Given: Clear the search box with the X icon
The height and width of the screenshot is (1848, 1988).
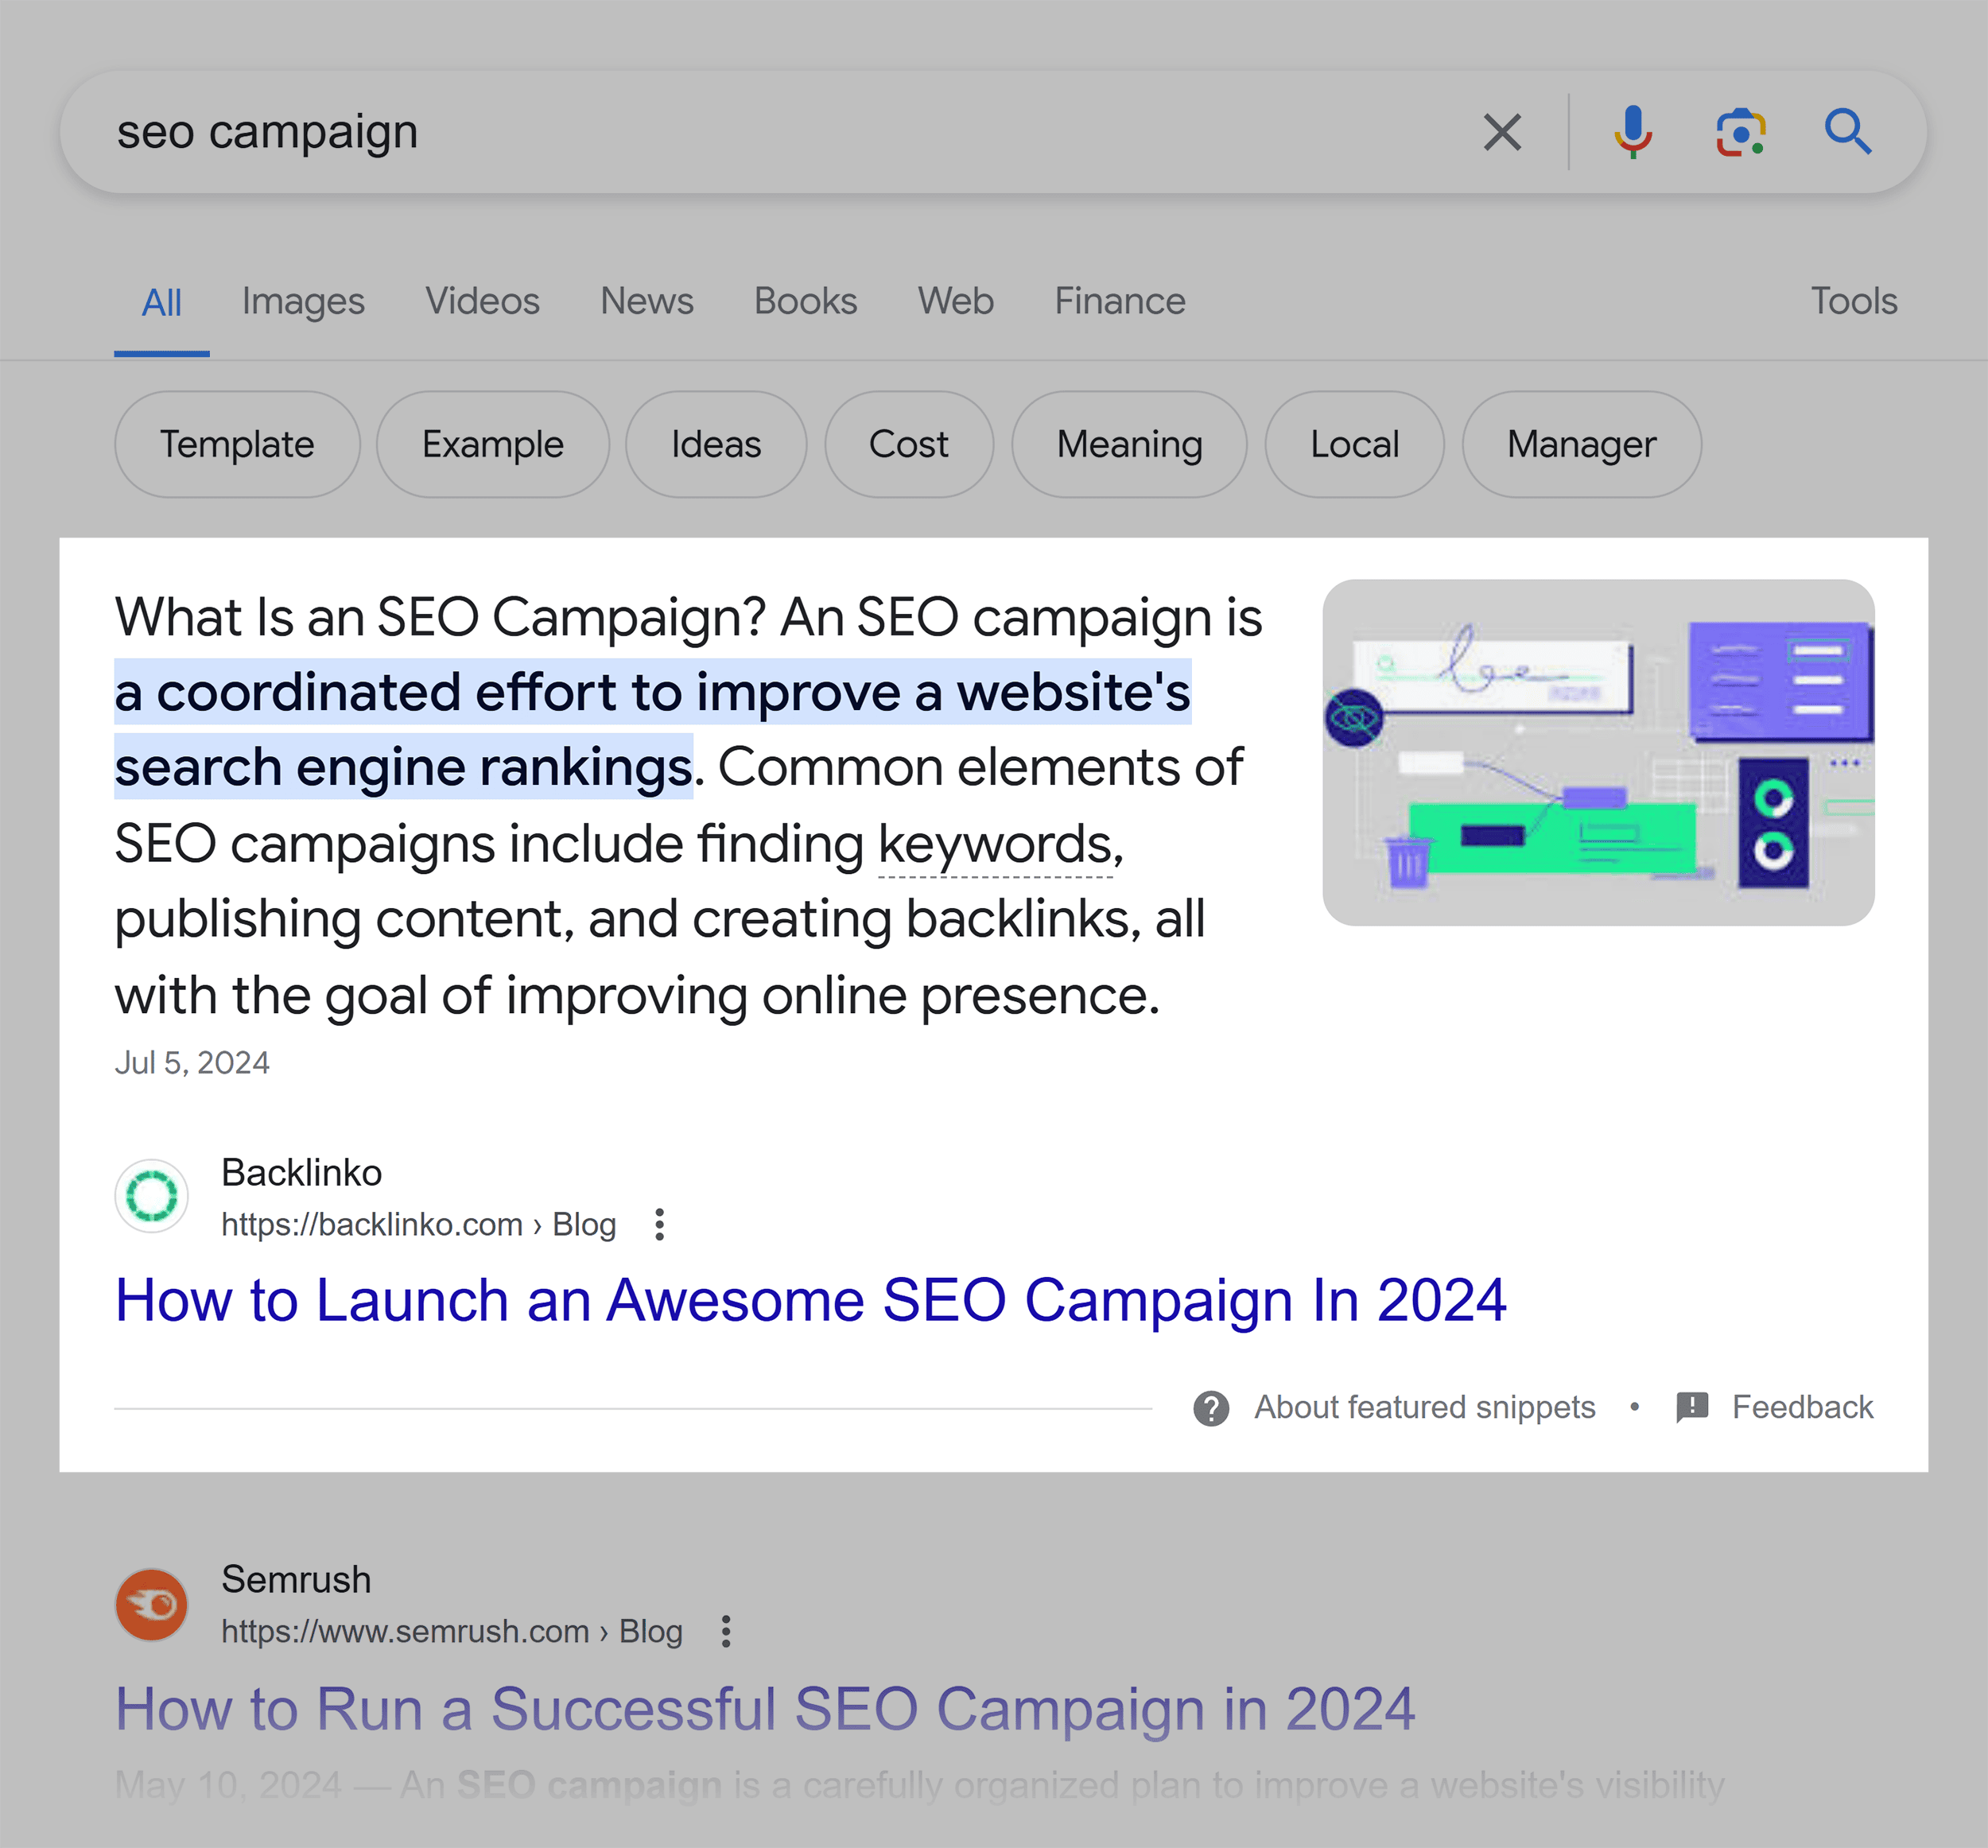Looking at the screenshot, I should coord(1502,132).
